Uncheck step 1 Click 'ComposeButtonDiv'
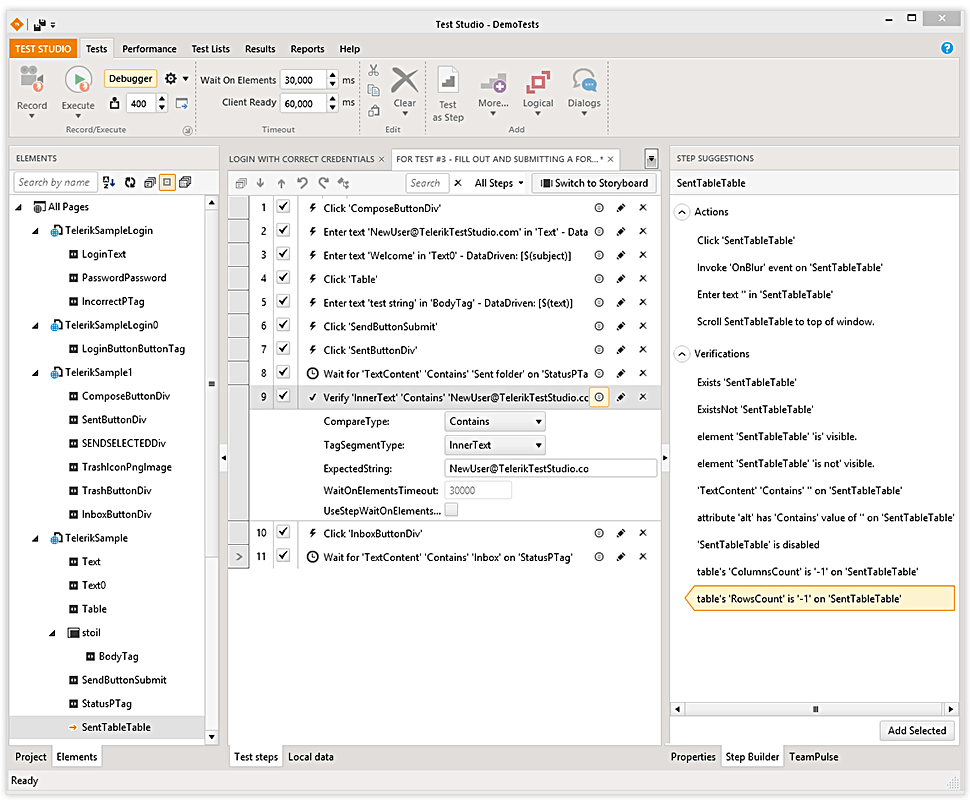The width and height of the screenshot is (970, 804). 283,207
